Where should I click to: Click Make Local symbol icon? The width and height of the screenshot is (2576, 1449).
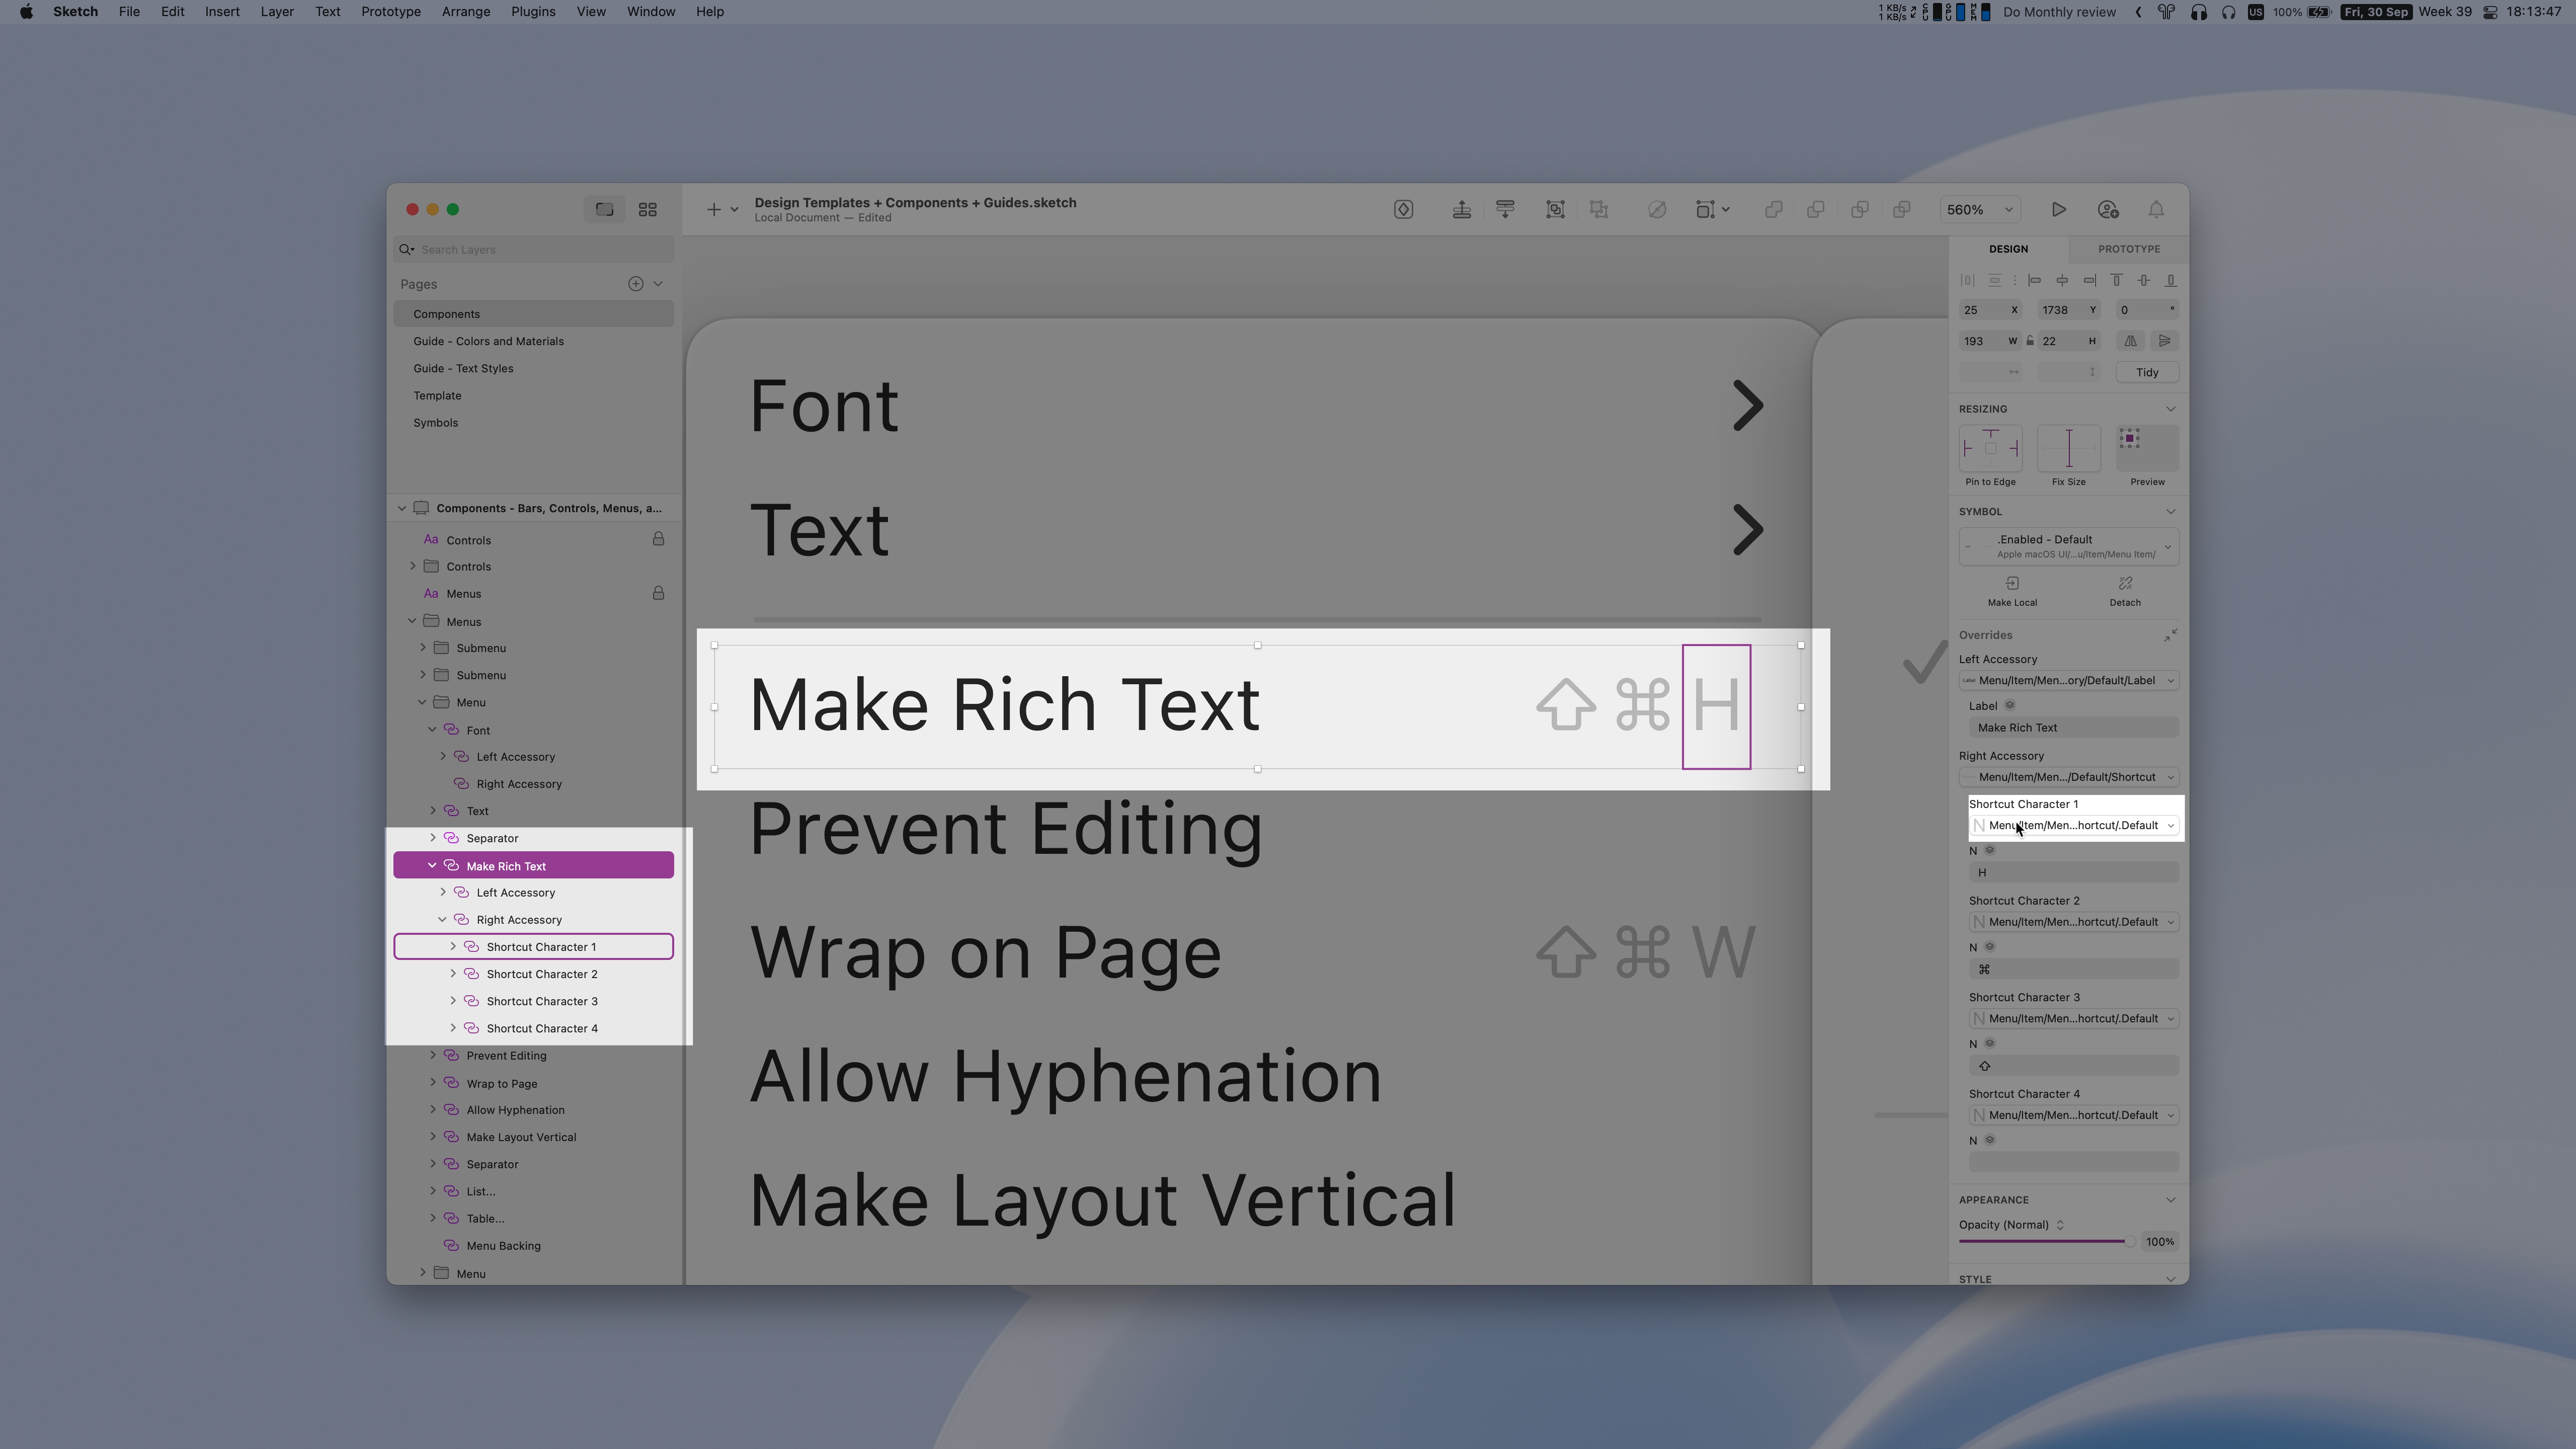pos(2012,584)
